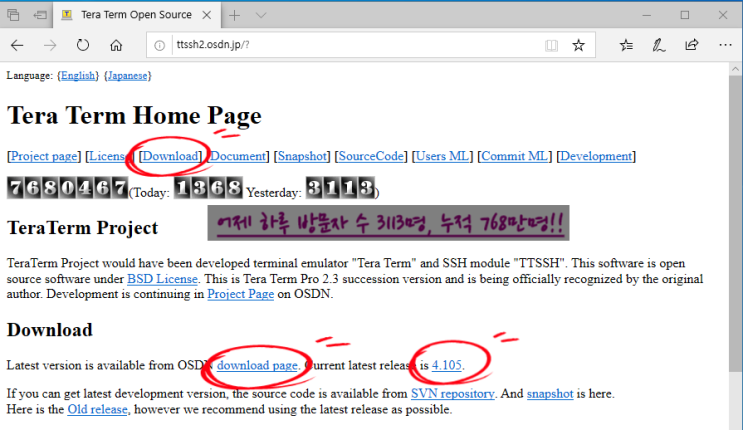Click the Tera Term Home Page heading

point(134,115)
